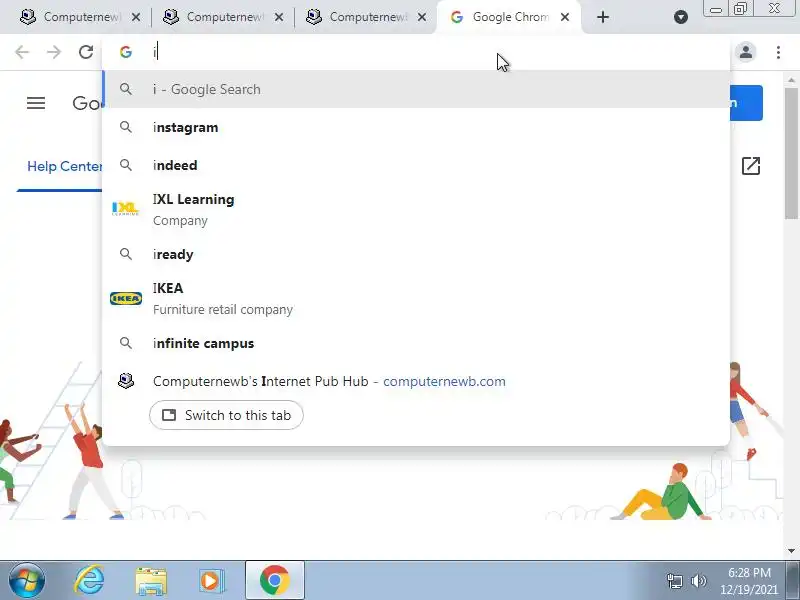
Task: Click the scrollbar down arrow
Action: click(791, 551)
